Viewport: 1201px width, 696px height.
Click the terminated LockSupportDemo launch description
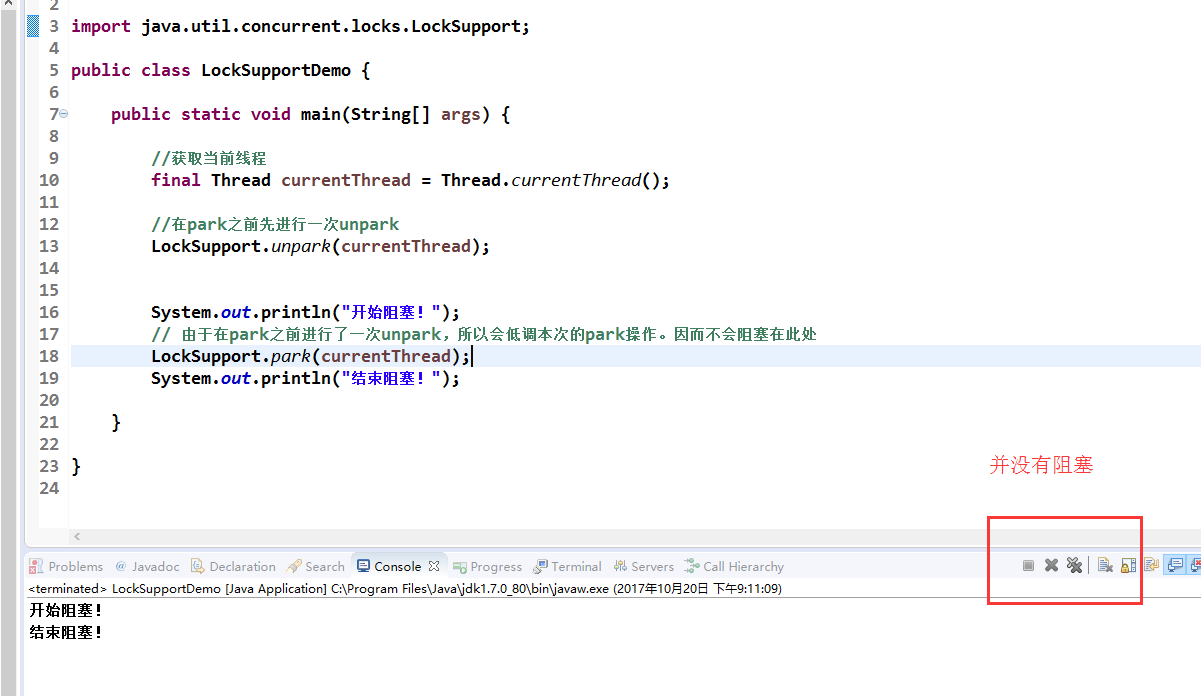[405, 589]
